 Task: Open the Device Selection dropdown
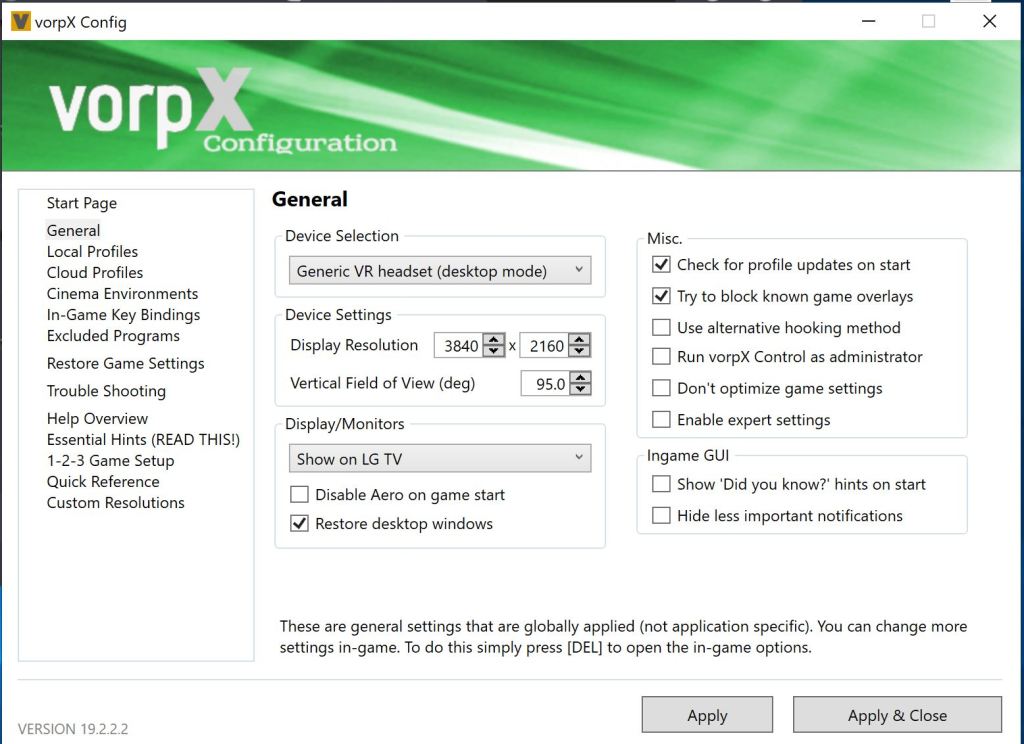(x=439, y=271)
